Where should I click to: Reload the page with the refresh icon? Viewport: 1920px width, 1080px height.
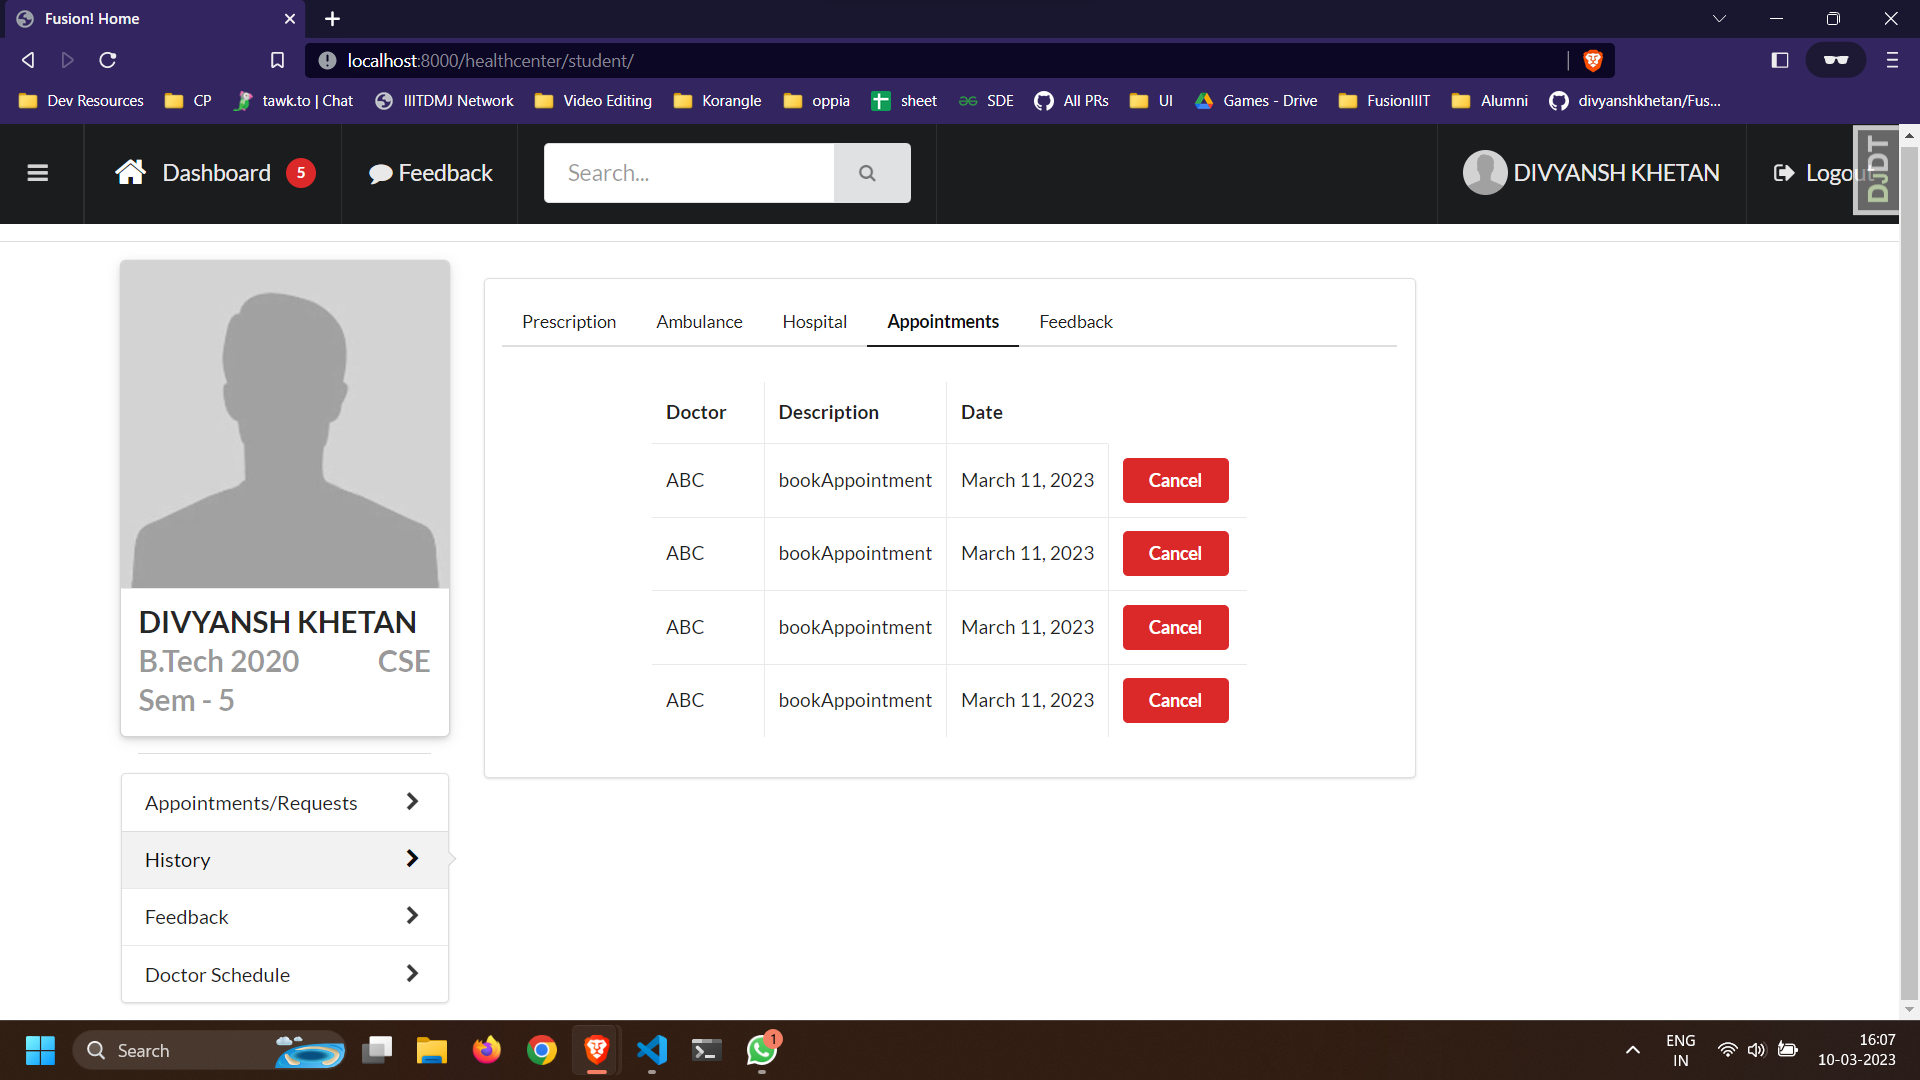coord(108,61)
